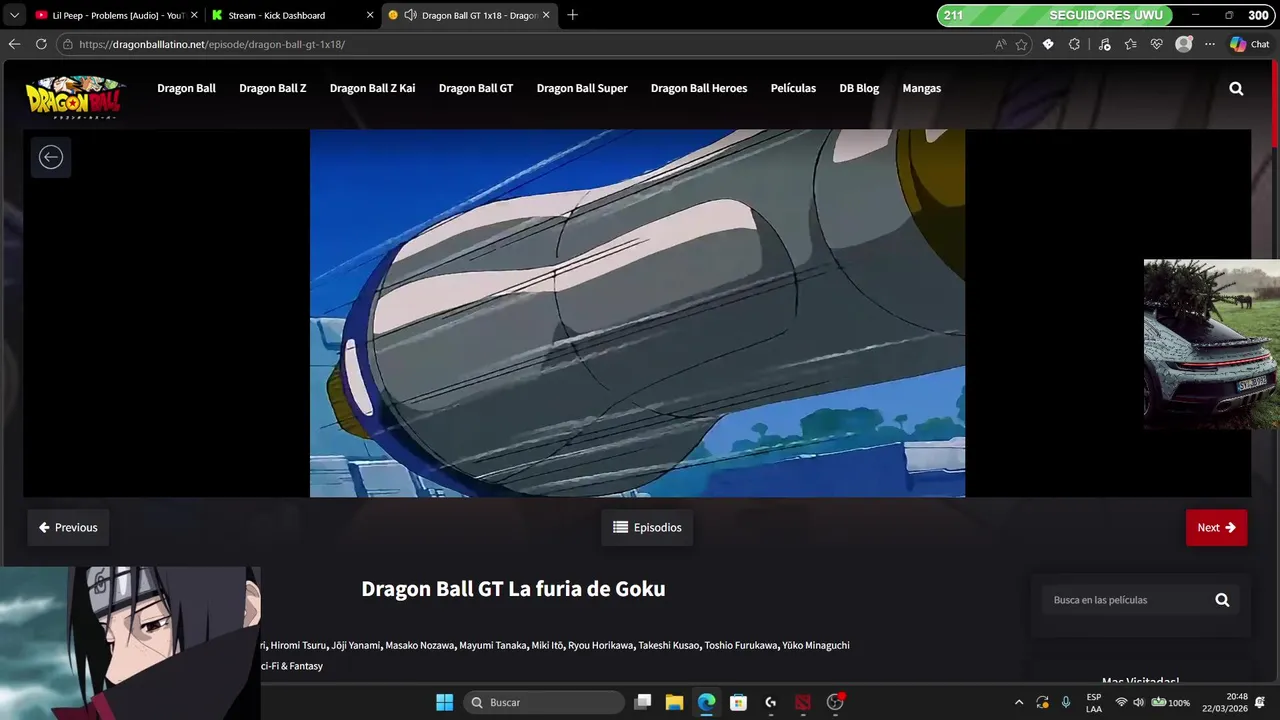
Task: Click Yūko Minaguchi cast link
Action: tap(815, 645)
